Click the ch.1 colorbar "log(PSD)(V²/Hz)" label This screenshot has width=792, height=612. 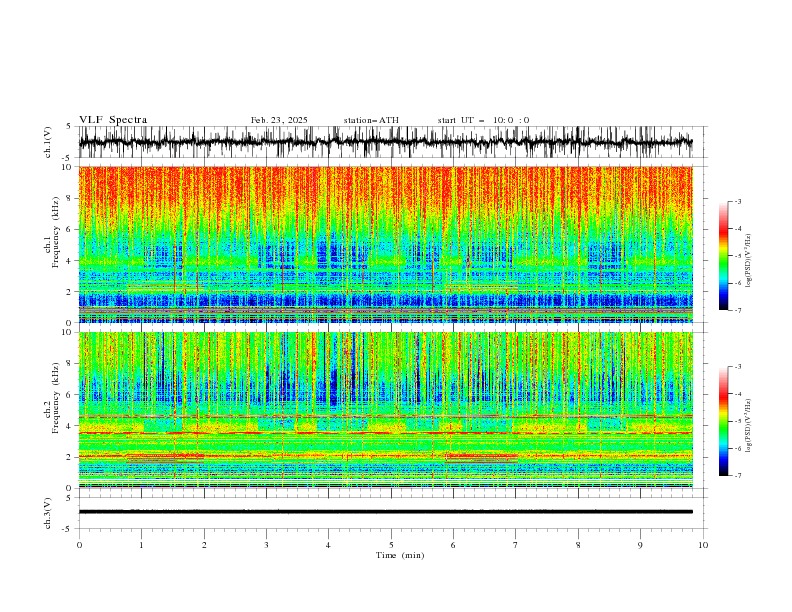click(x=748, y=261)
